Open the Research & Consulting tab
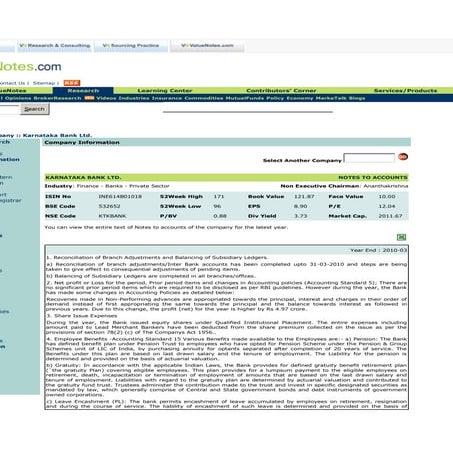The image size is (453, 453). [55, 46]
